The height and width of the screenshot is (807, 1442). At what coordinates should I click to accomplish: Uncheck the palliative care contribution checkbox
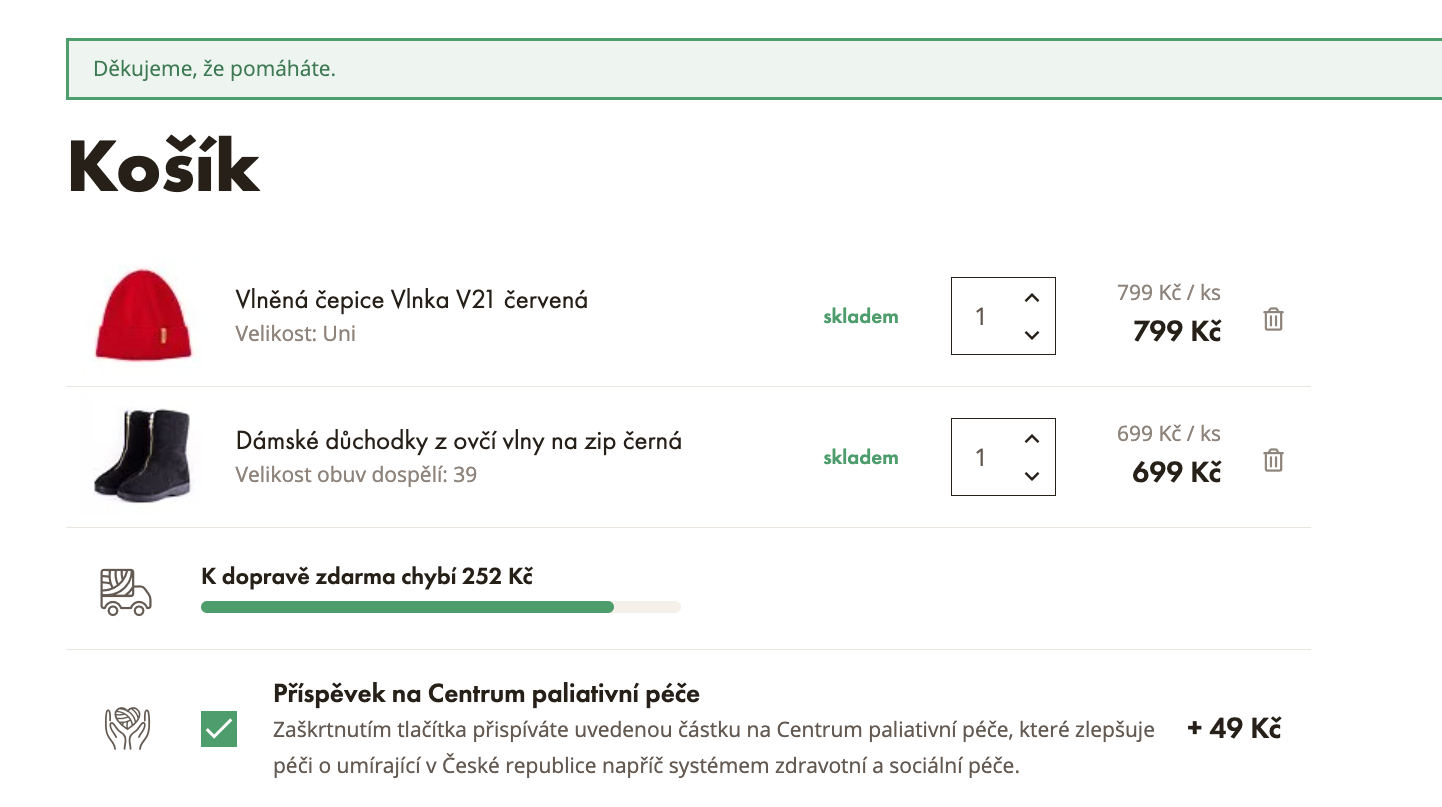(x=219, y=729)
